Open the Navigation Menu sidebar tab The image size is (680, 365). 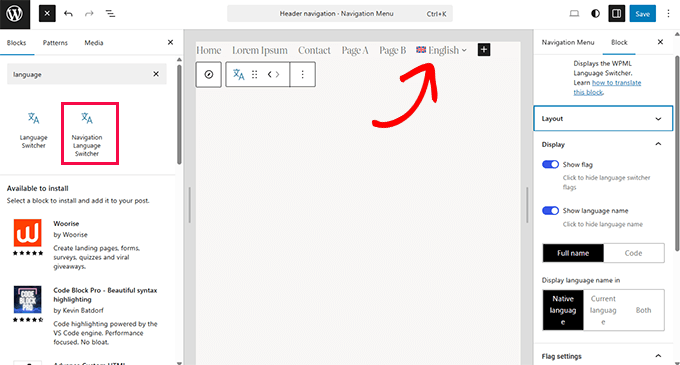[x=568, y=42]
